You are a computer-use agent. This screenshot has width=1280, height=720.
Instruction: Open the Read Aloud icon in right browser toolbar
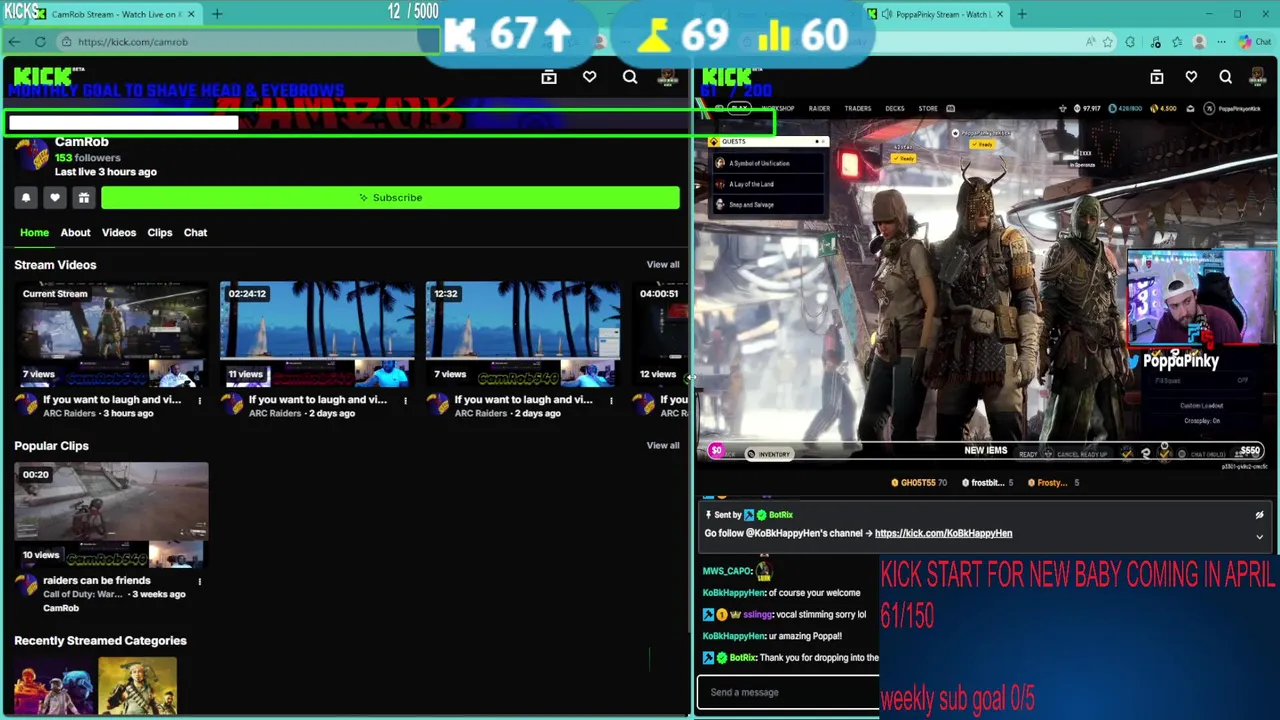point(1090,42)
